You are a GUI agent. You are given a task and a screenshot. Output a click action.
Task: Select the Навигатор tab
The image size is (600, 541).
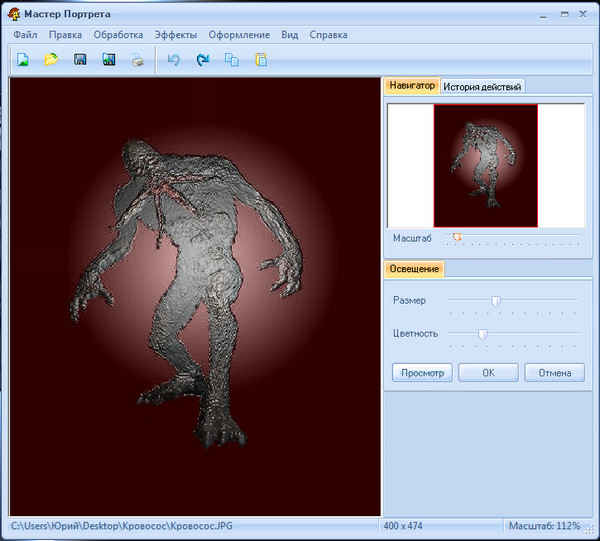412,86
